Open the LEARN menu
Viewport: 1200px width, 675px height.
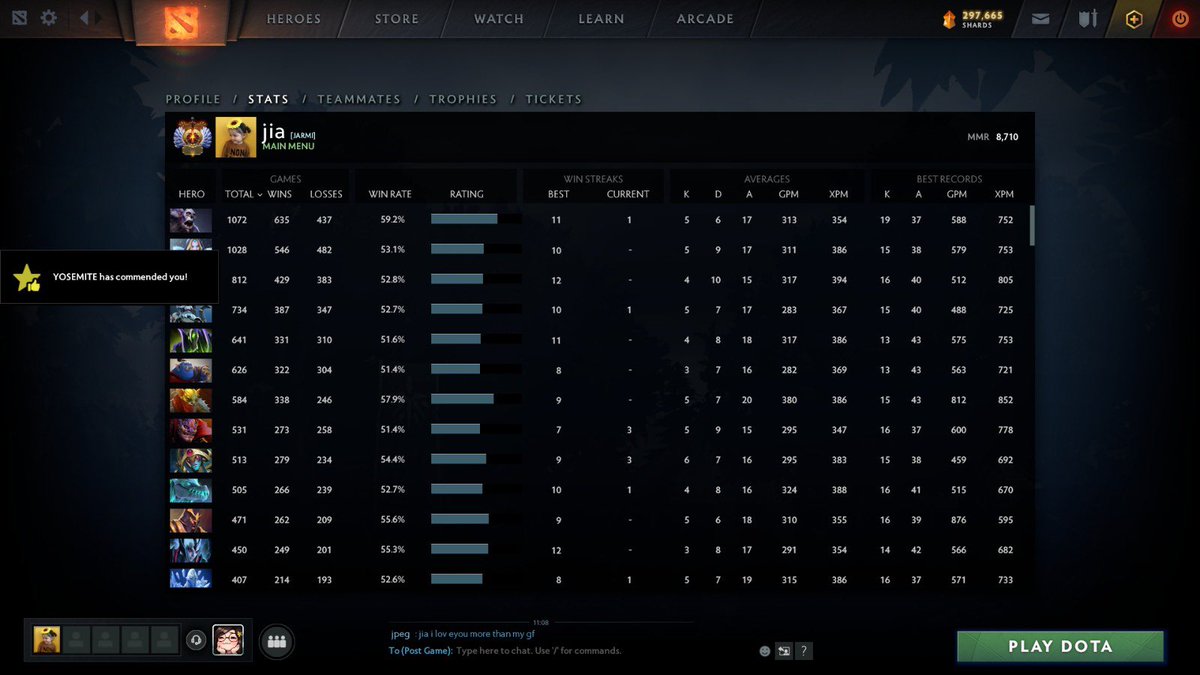point(601,19)
